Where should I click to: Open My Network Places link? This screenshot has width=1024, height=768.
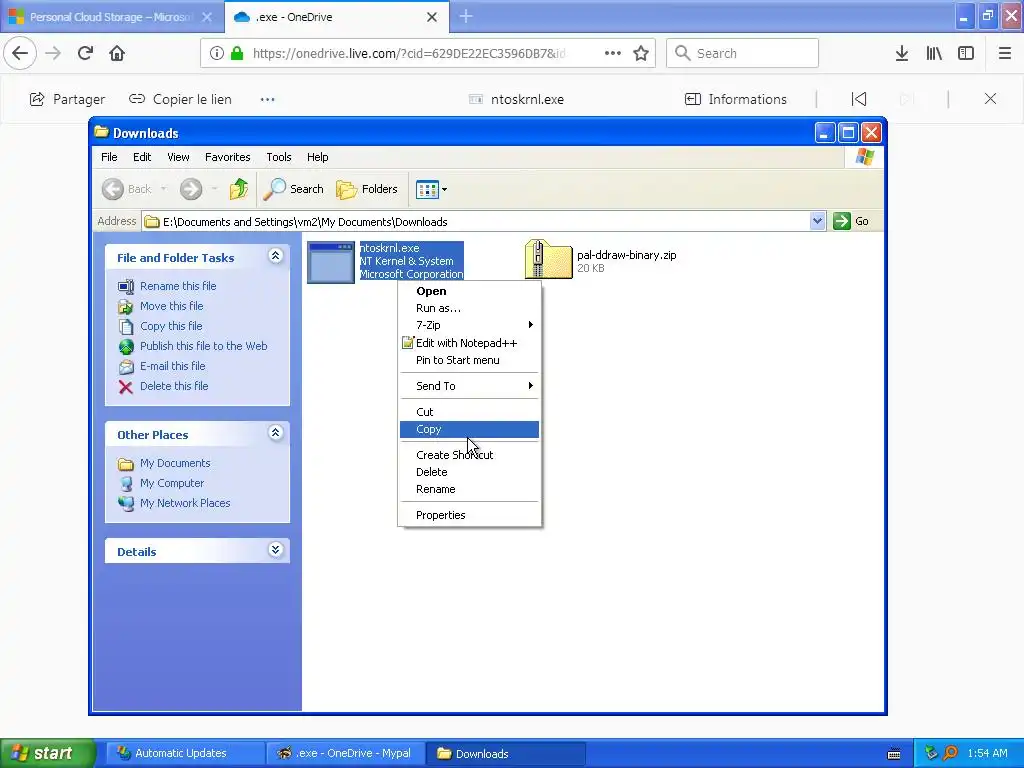tap(185, 503)
